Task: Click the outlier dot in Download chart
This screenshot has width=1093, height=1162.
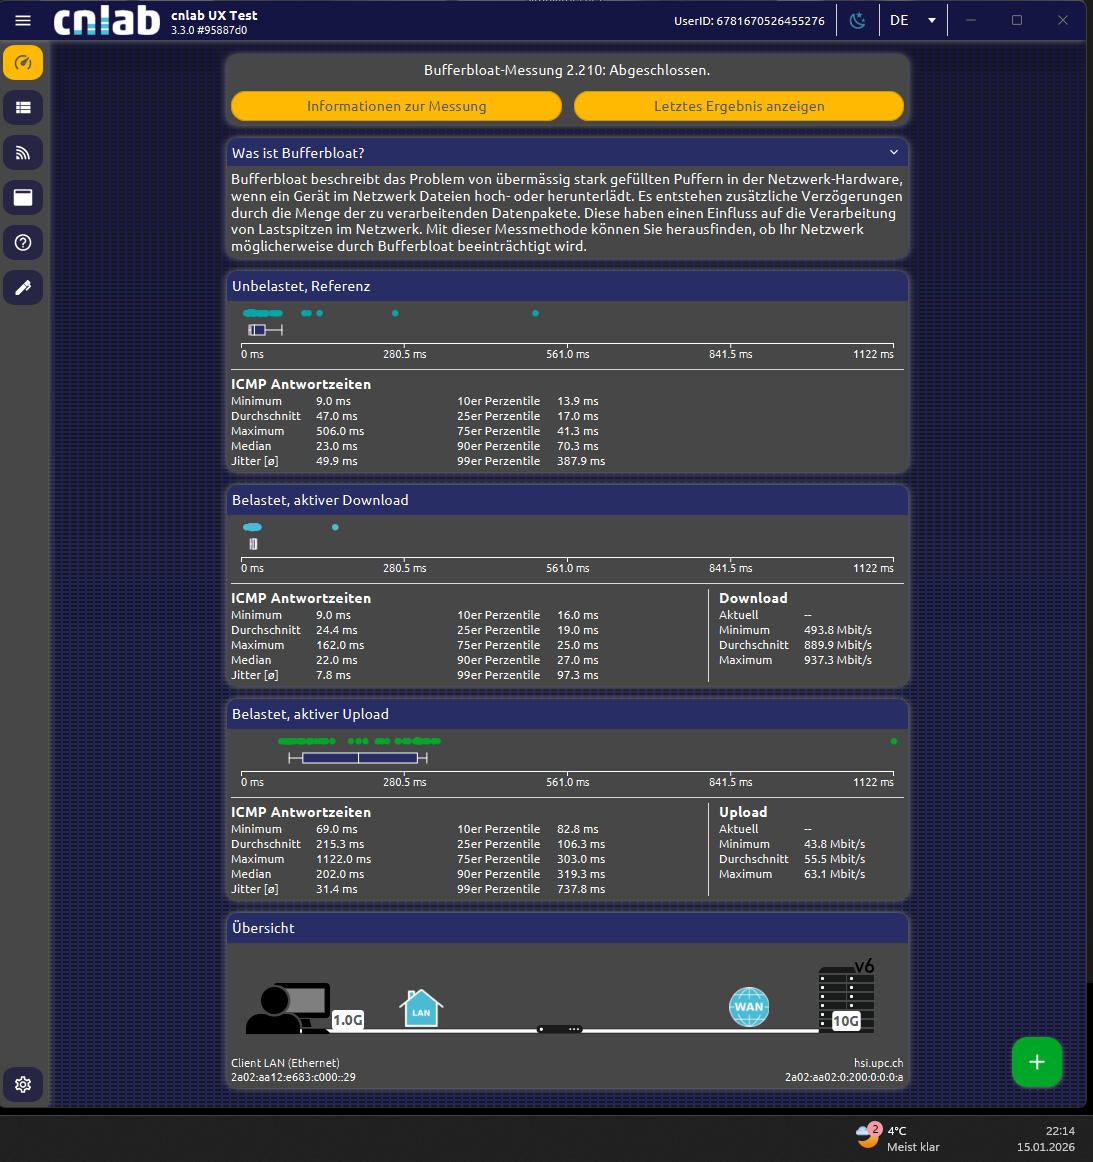Action: (335, 528)
